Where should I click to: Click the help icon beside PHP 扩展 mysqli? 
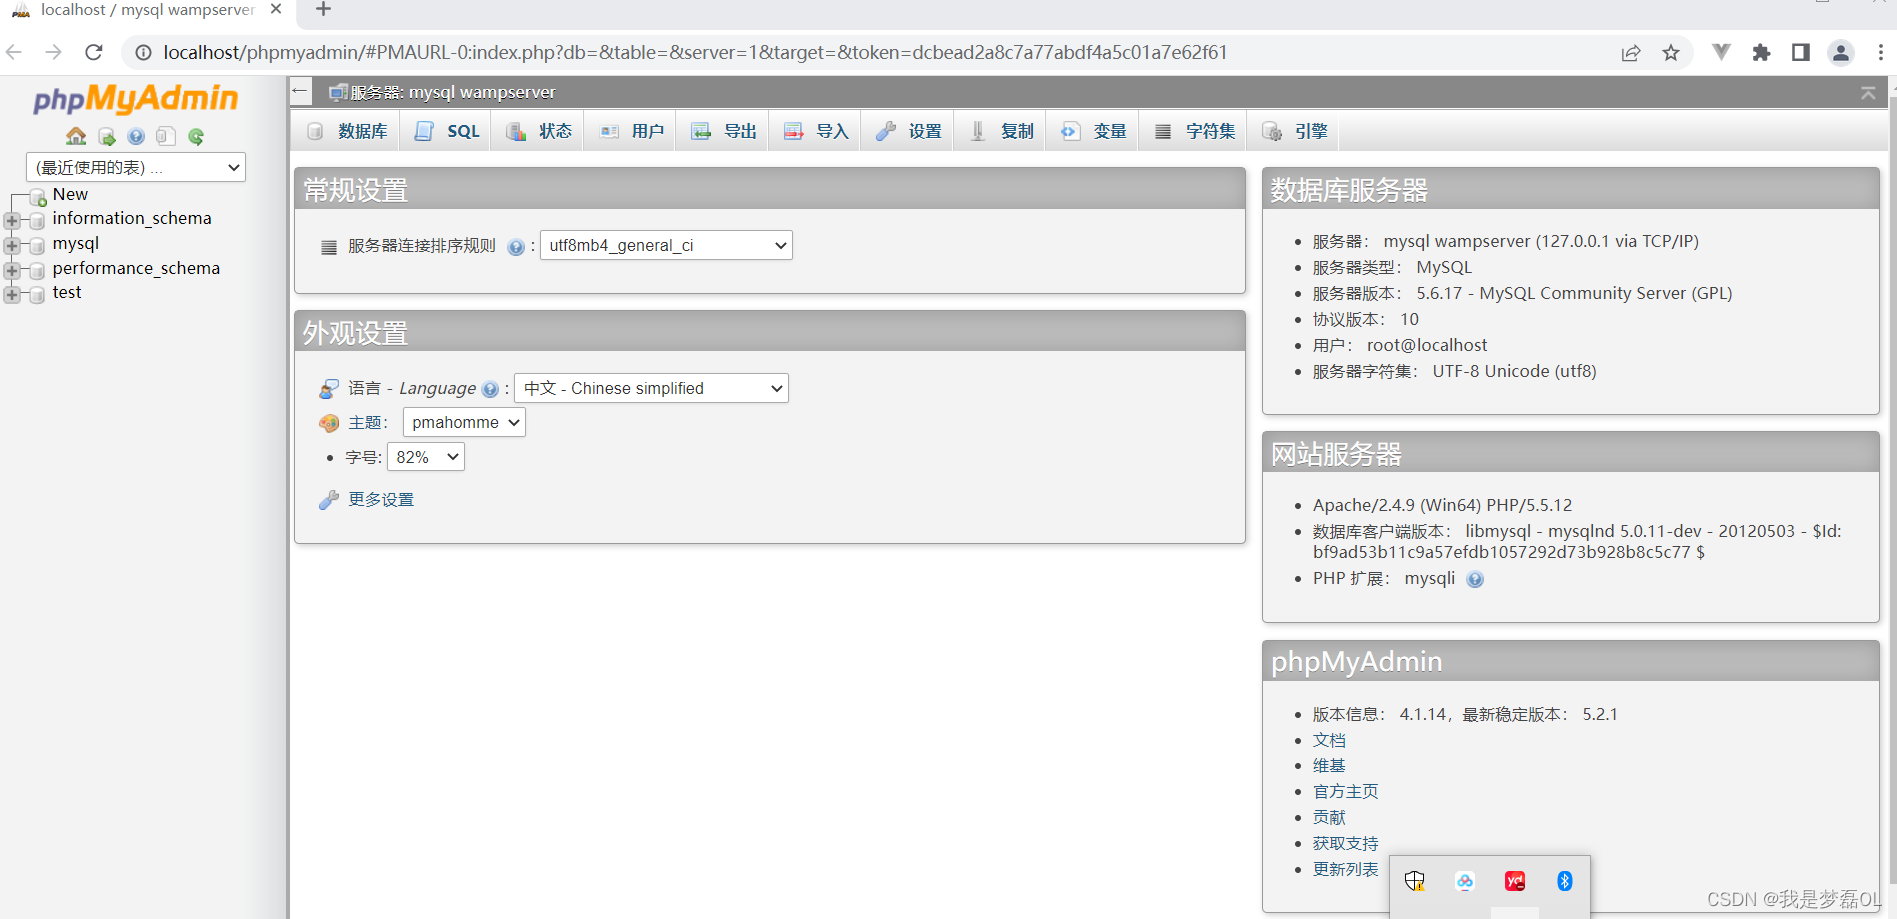coord(1475,579)
